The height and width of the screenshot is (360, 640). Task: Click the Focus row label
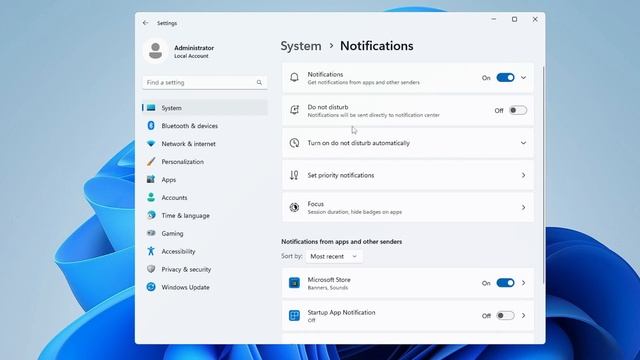[x=316, y=204]
